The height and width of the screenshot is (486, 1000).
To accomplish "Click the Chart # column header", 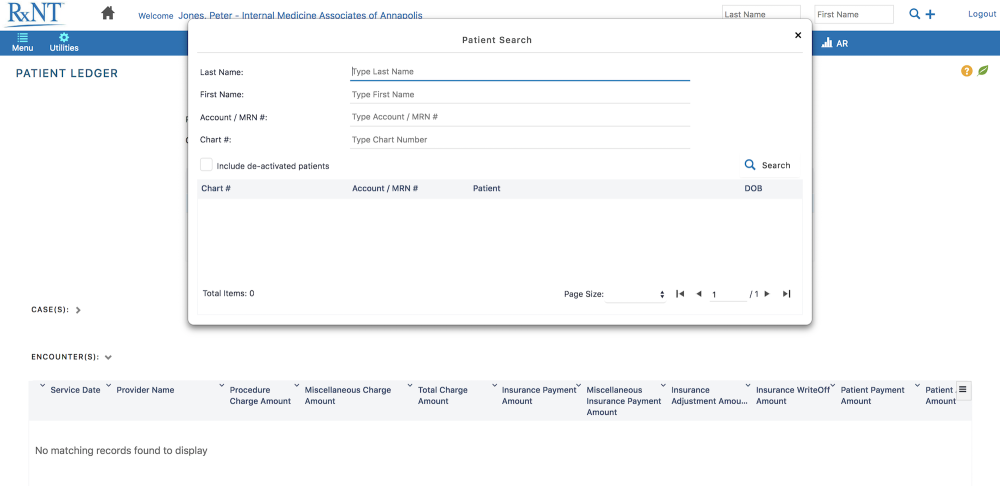I will coord(216,189).
